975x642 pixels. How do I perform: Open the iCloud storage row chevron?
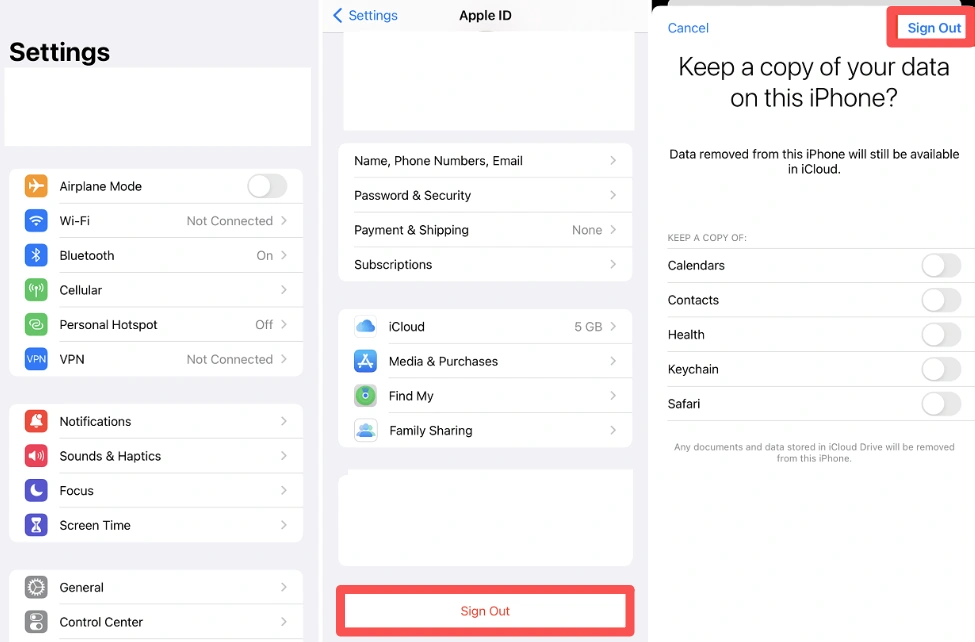(x=613, y=327)
